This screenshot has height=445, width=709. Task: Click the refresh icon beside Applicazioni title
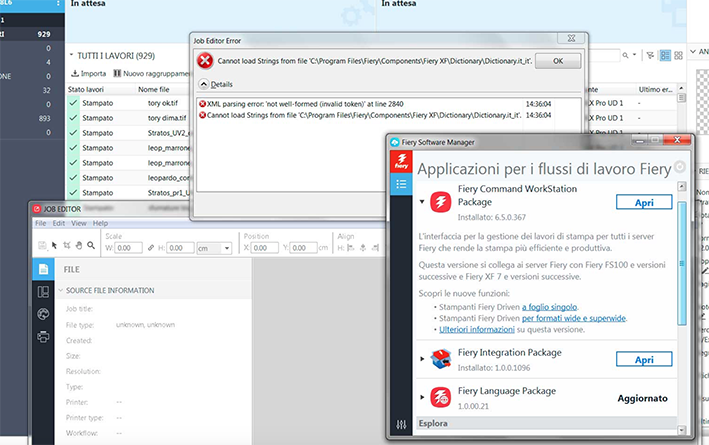coord(679,166)
